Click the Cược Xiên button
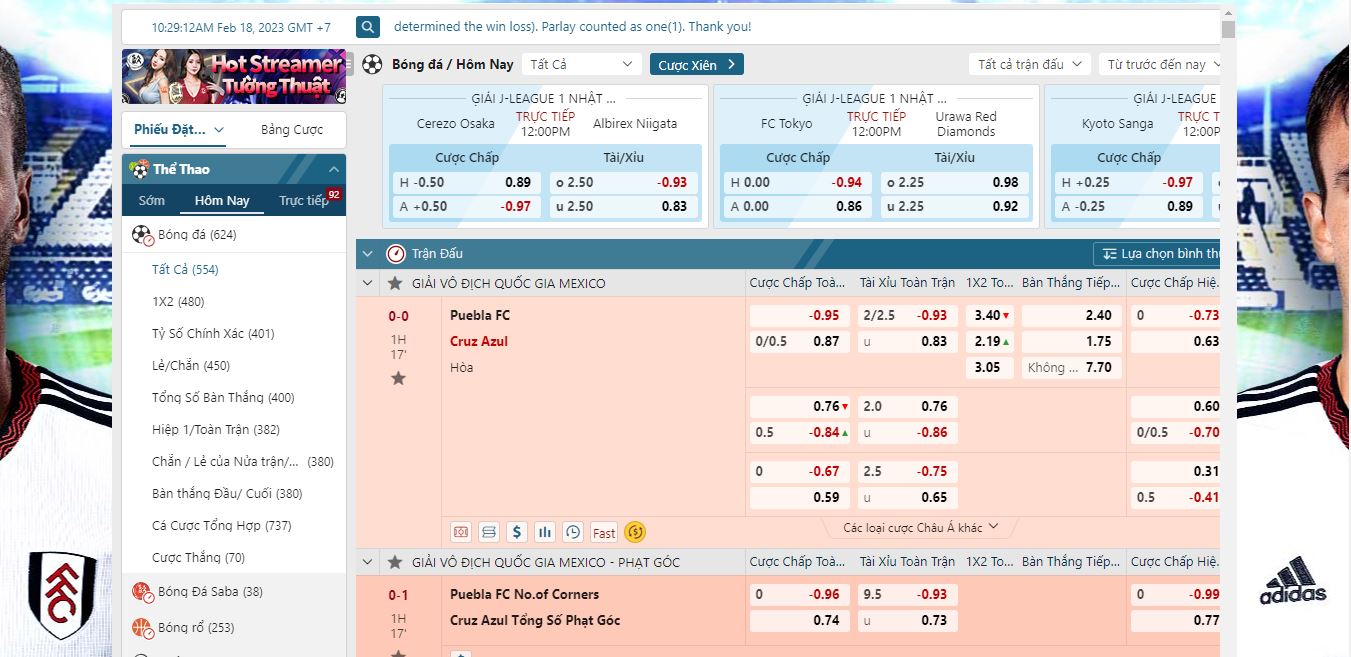Image resolution: width=1351 pixels, height=657 pixels. click(x=696, y=64)
